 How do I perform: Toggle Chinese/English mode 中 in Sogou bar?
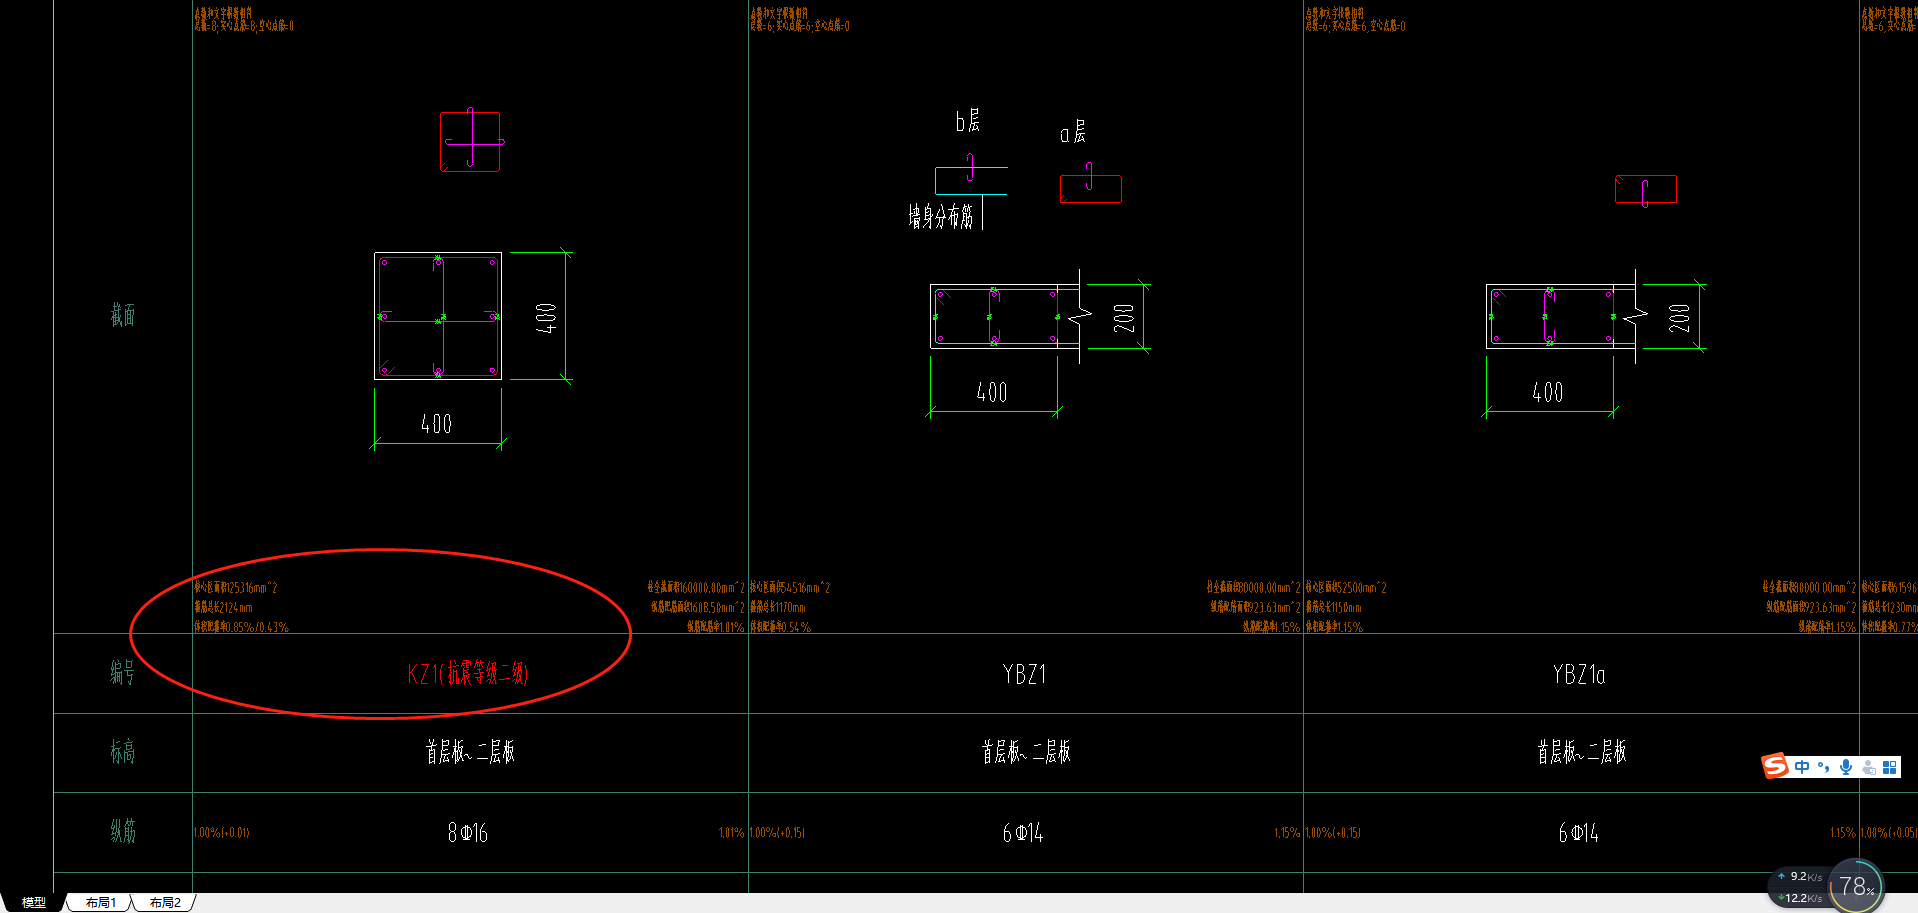1802,767
